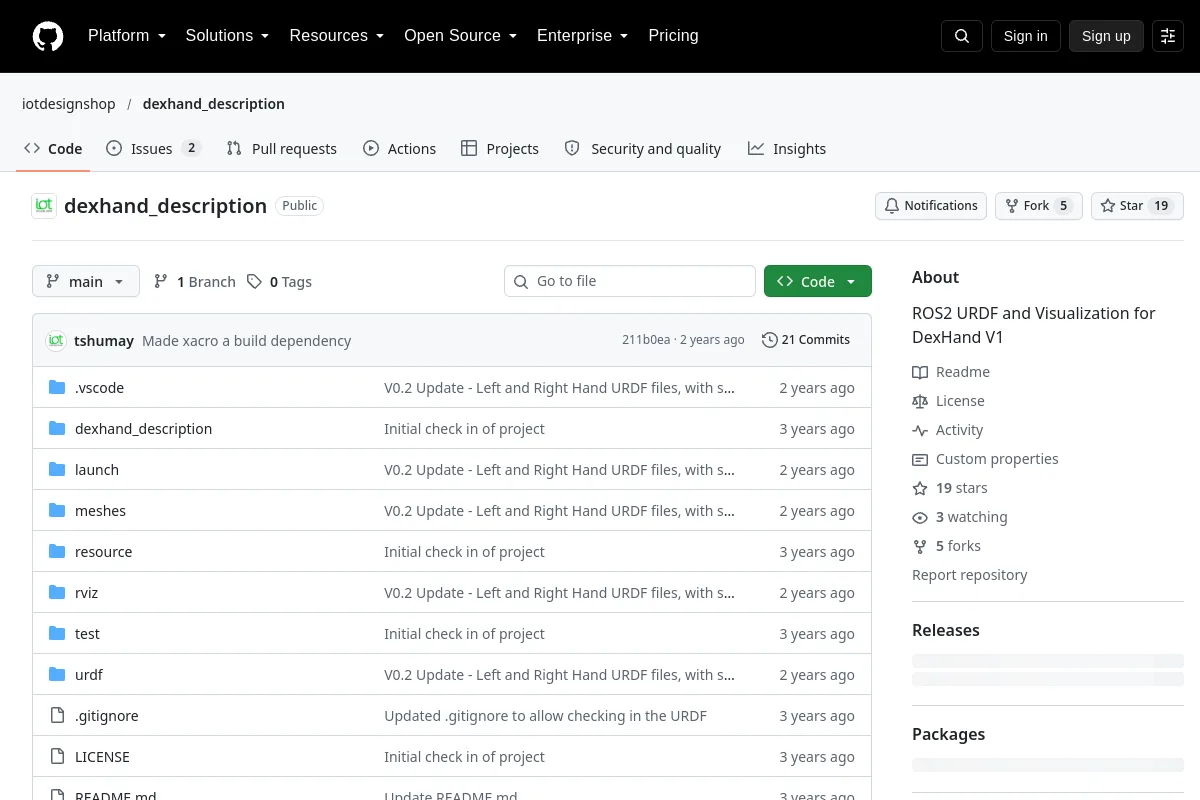Click the branch icon beside 1 Branch
The width and height of the screenshot is (1200, 800).
pos(161,282)
